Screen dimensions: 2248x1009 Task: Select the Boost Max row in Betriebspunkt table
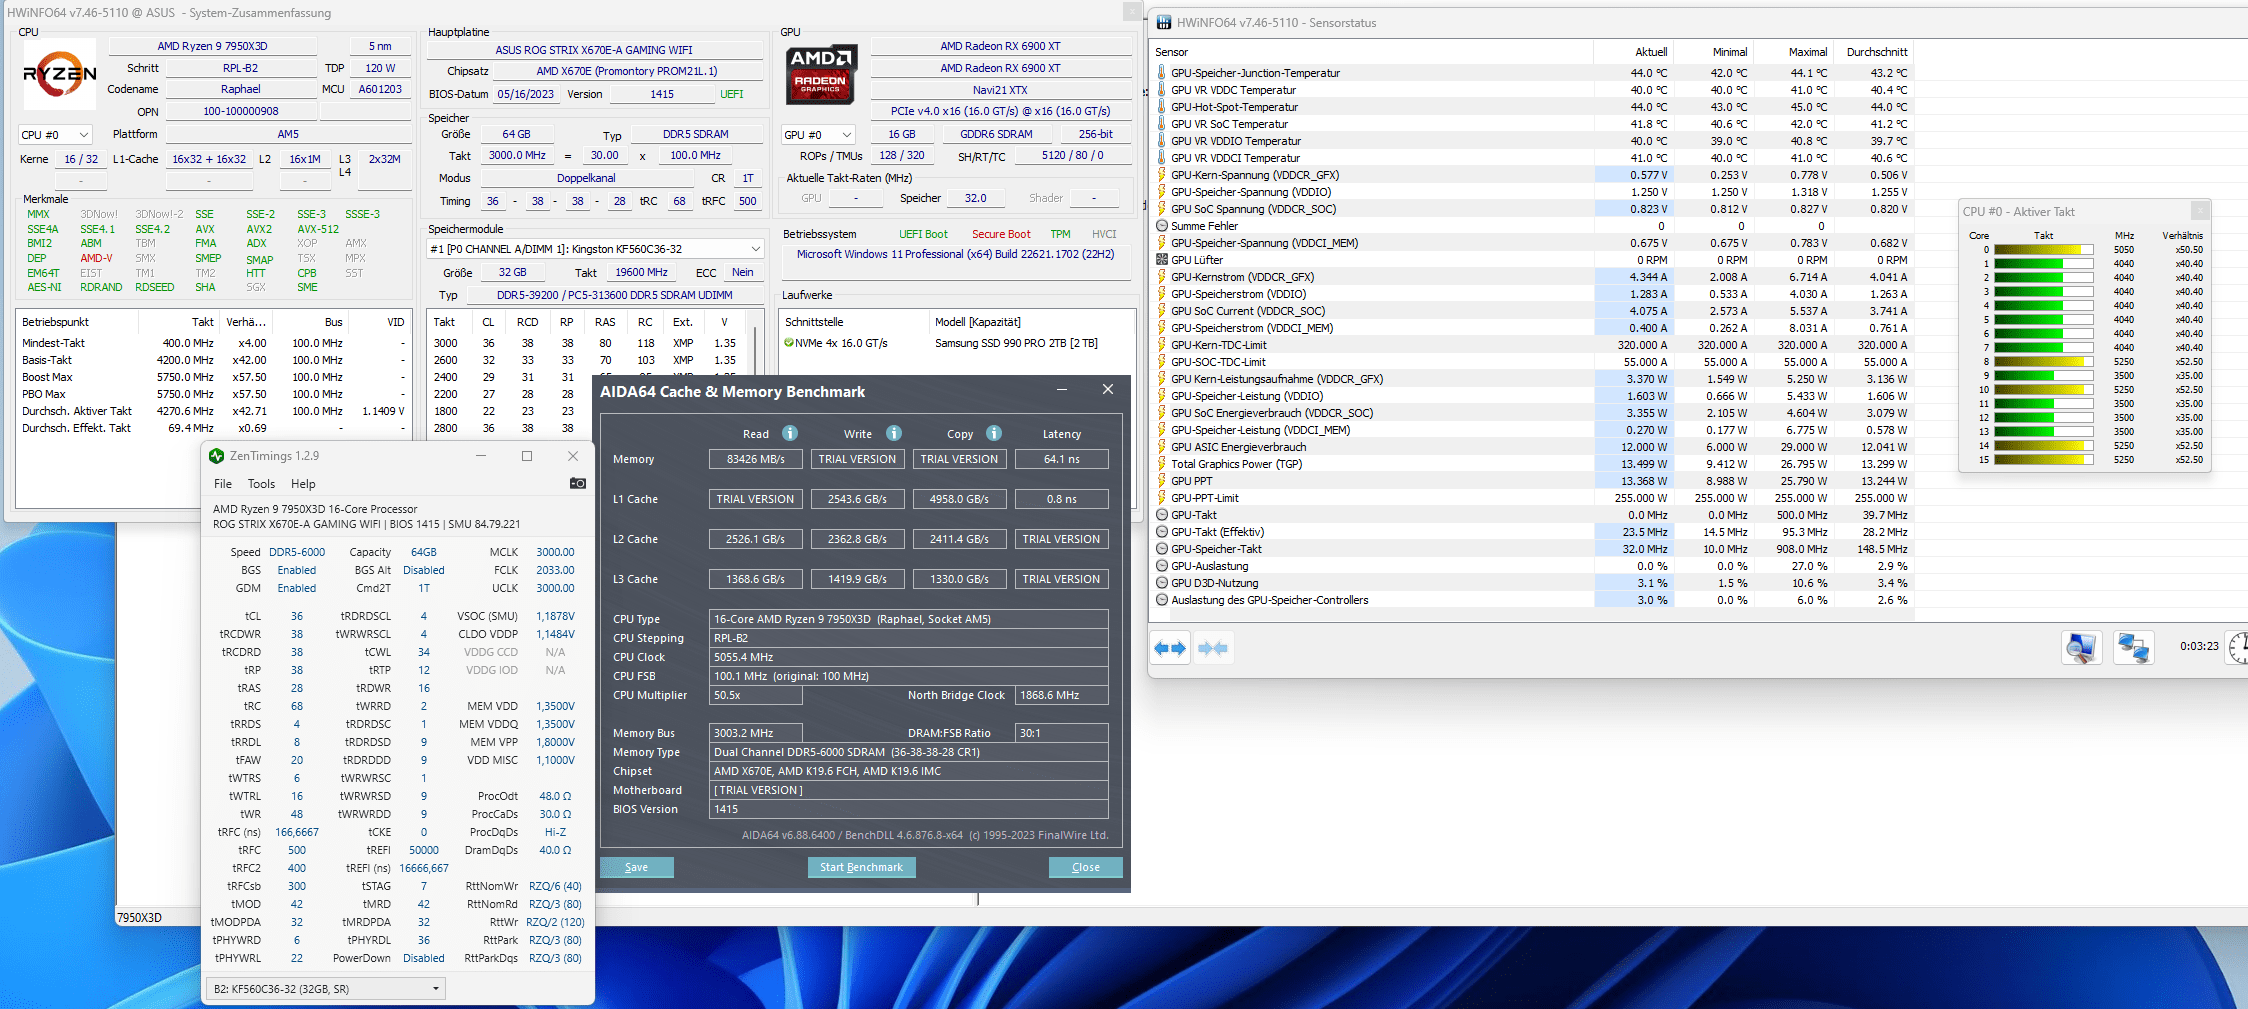(213, 377)
